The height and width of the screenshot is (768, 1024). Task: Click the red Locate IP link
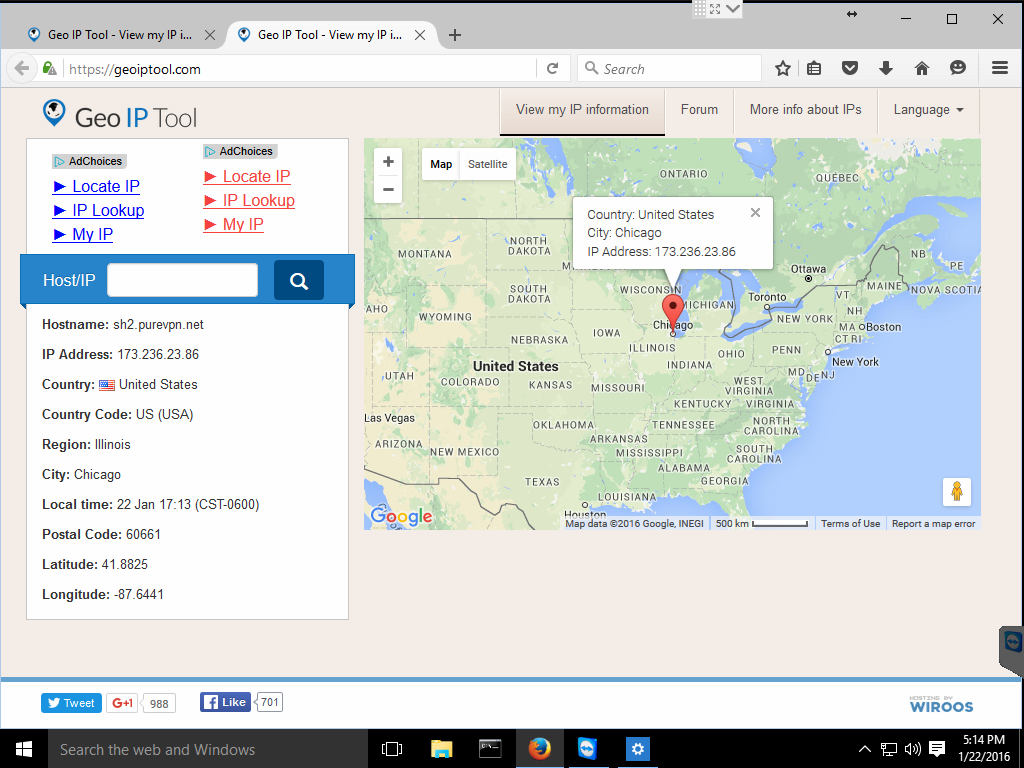click(247, 176)
